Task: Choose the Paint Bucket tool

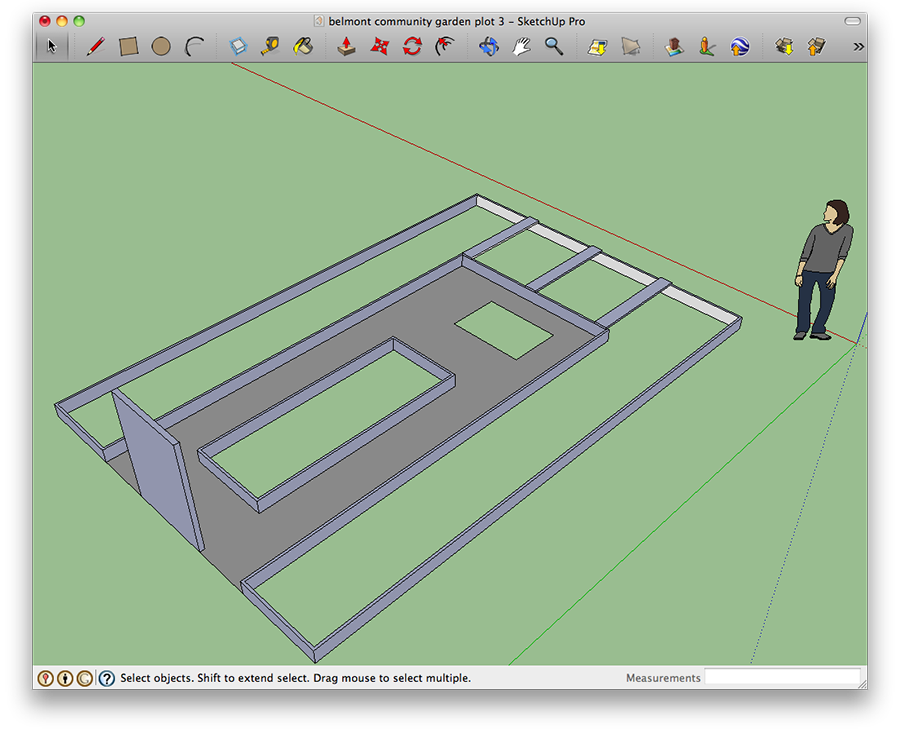Action: (x=302, y=46)
